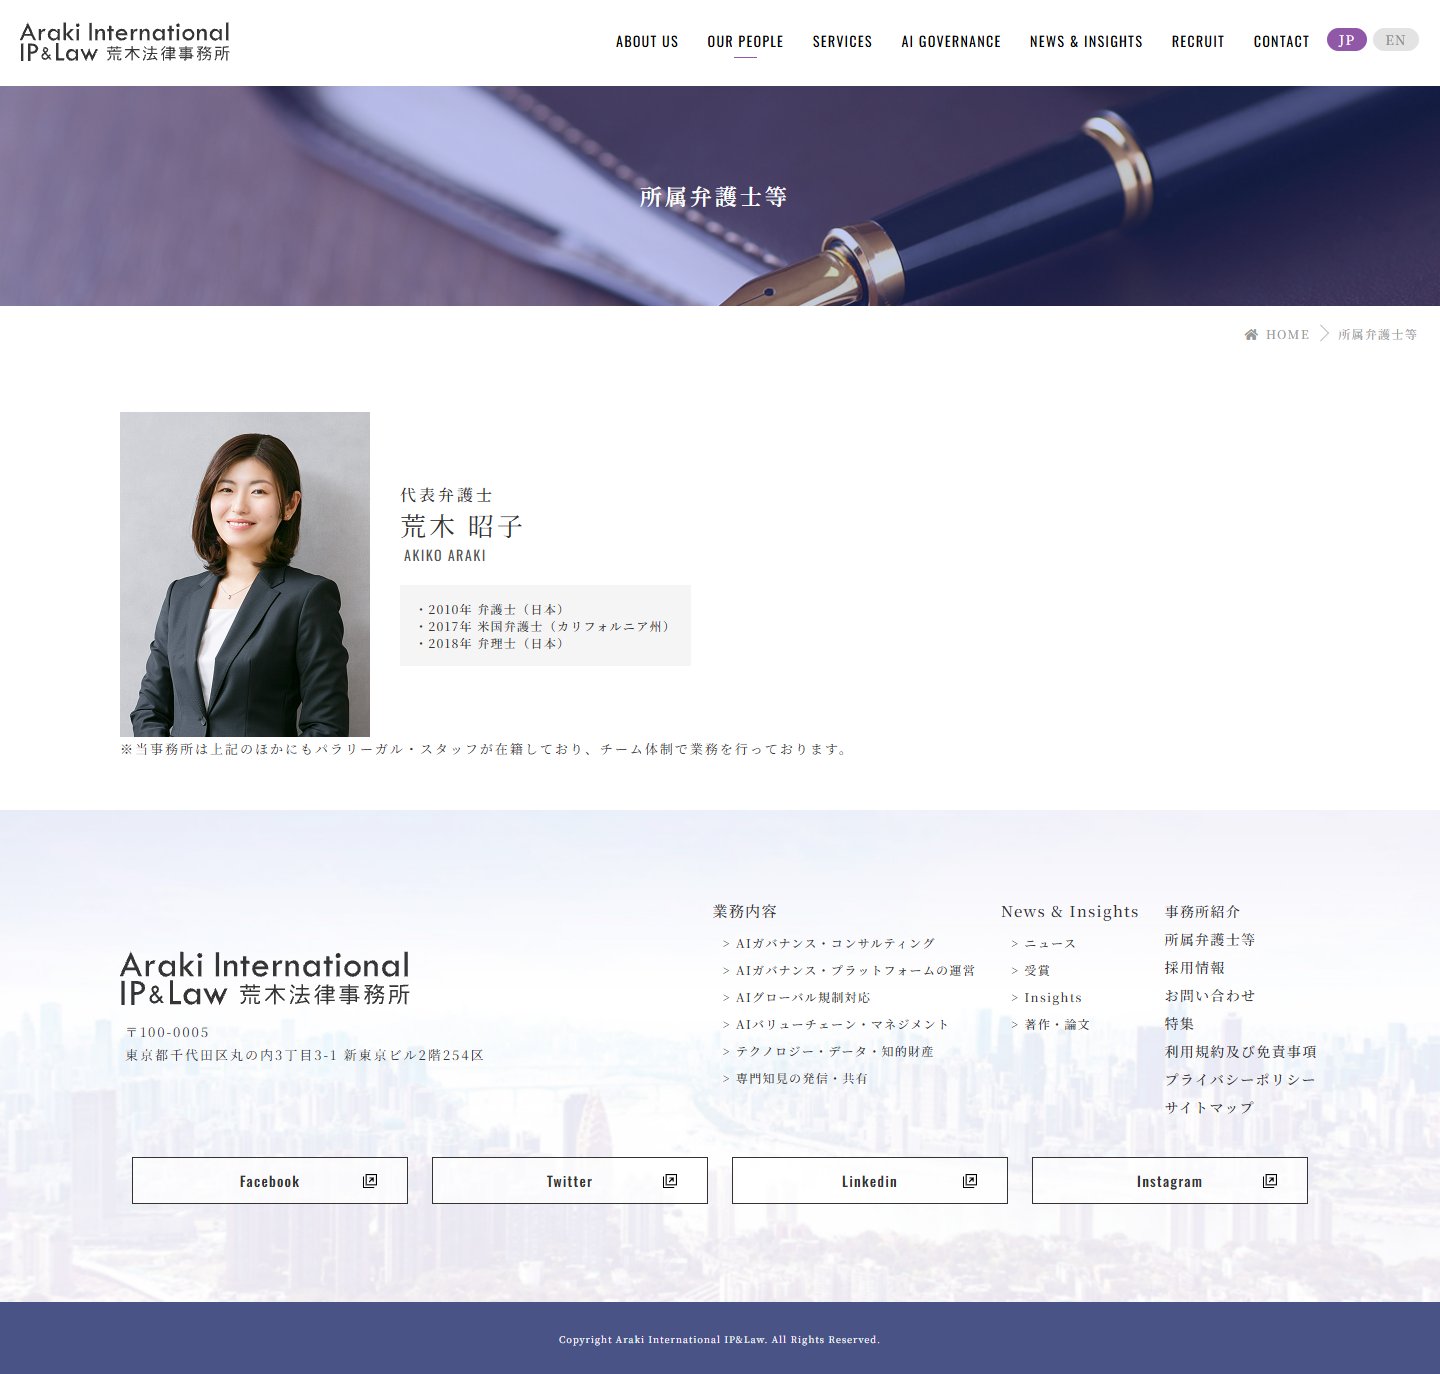The image size is (1440, 1374).
Task: Switch language to JP
Action: (x=1346, y=40)
